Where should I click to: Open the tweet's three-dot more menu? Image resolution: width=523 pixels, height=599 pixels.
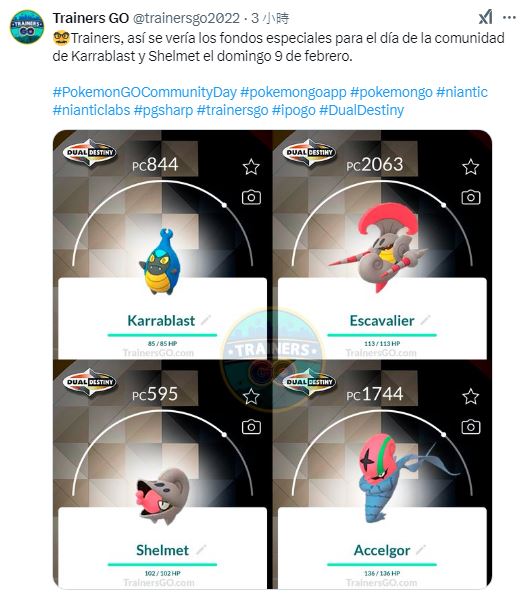coord(509,18)
